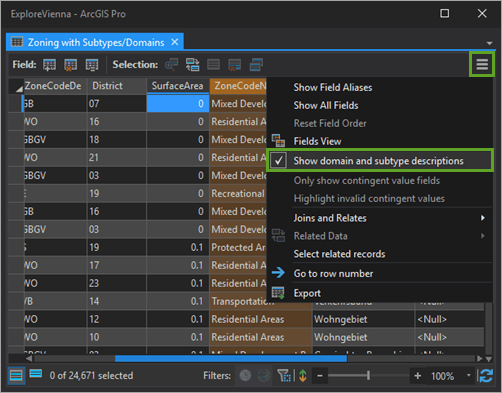Click the table's select-all corner cell
The height and width of the screenshot is (393, 502).
16,86
